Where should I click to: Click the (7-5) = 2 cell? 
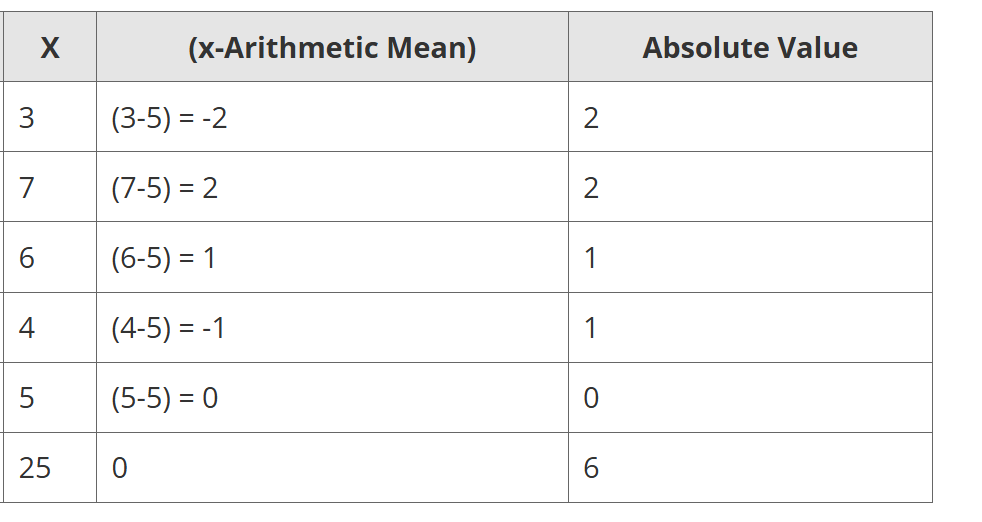click(165, 188)
